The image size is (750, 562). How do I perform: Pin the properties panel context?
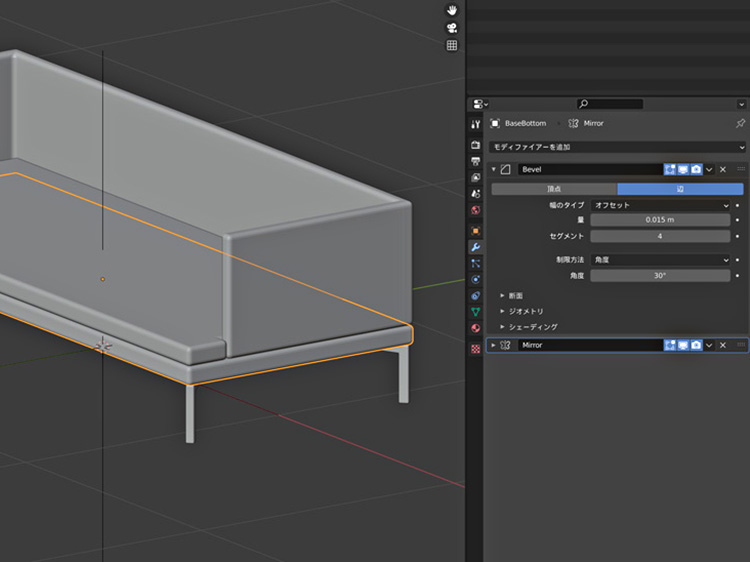(740, 123)
